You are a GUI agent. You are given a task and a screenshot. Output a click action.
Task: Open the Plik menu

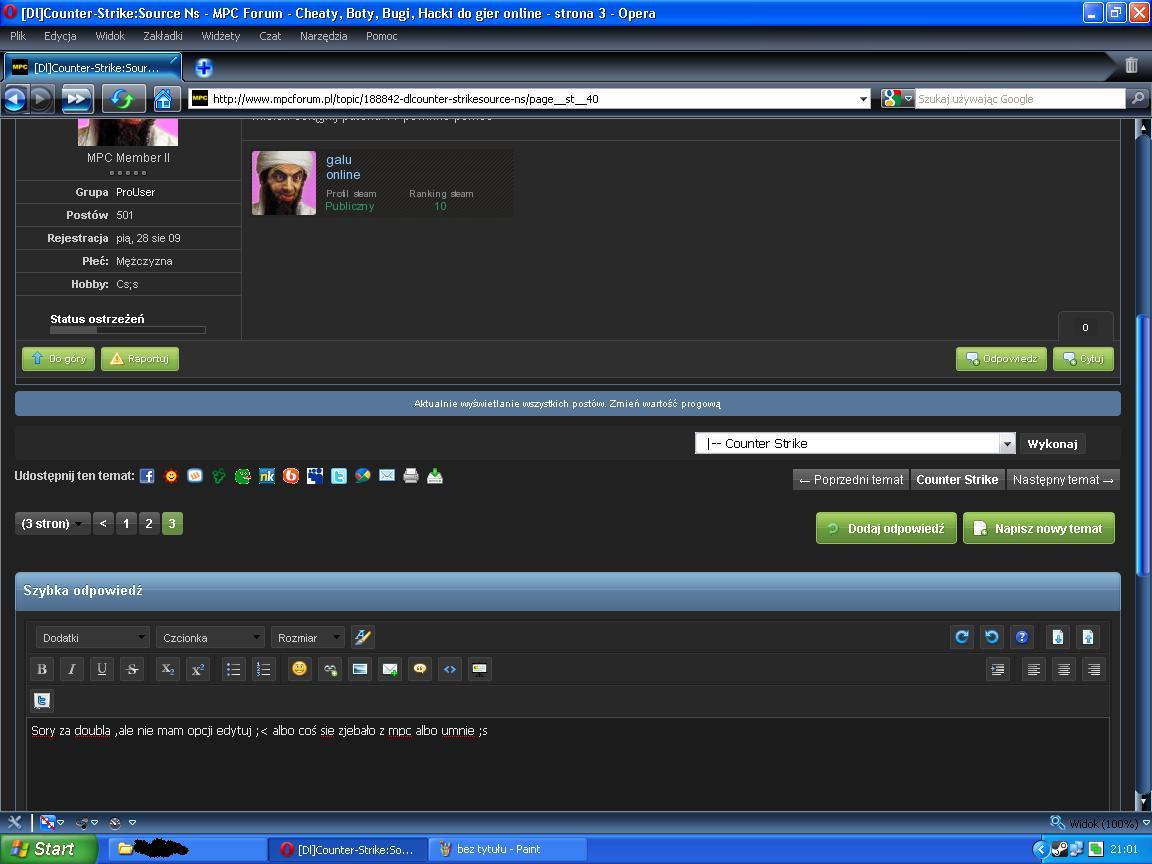(x=18, y=36)
